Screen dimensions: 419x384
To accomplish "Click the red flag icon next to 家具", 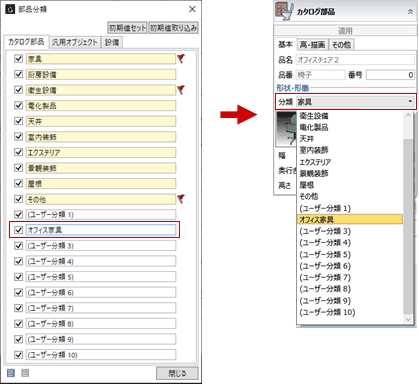I will [181, 59].
